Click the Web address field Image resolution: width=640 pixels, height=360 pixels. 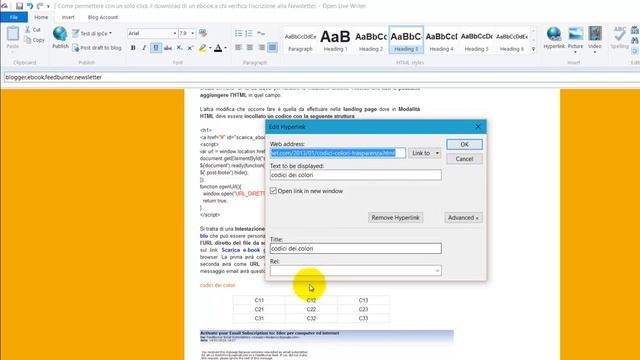(x=338, y=153)
